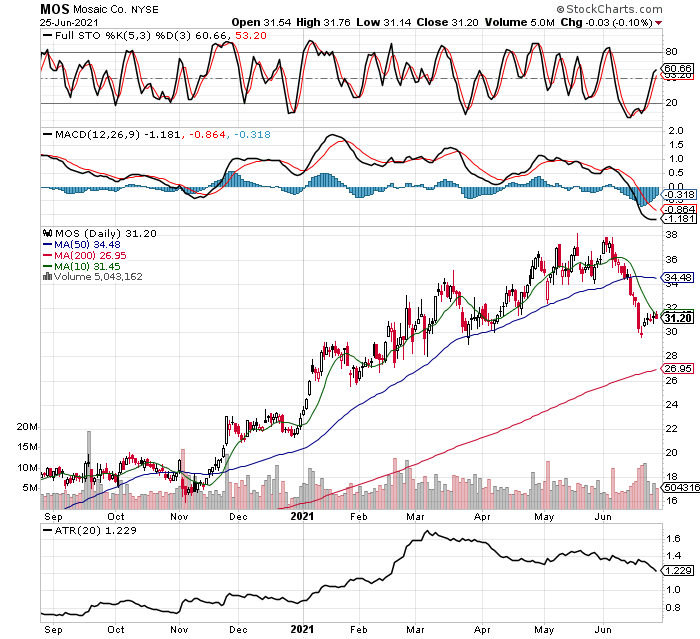Click the 1.5 label on the MACD axis
Viewport: 700px width, 639px height.
tap(676, 145)
